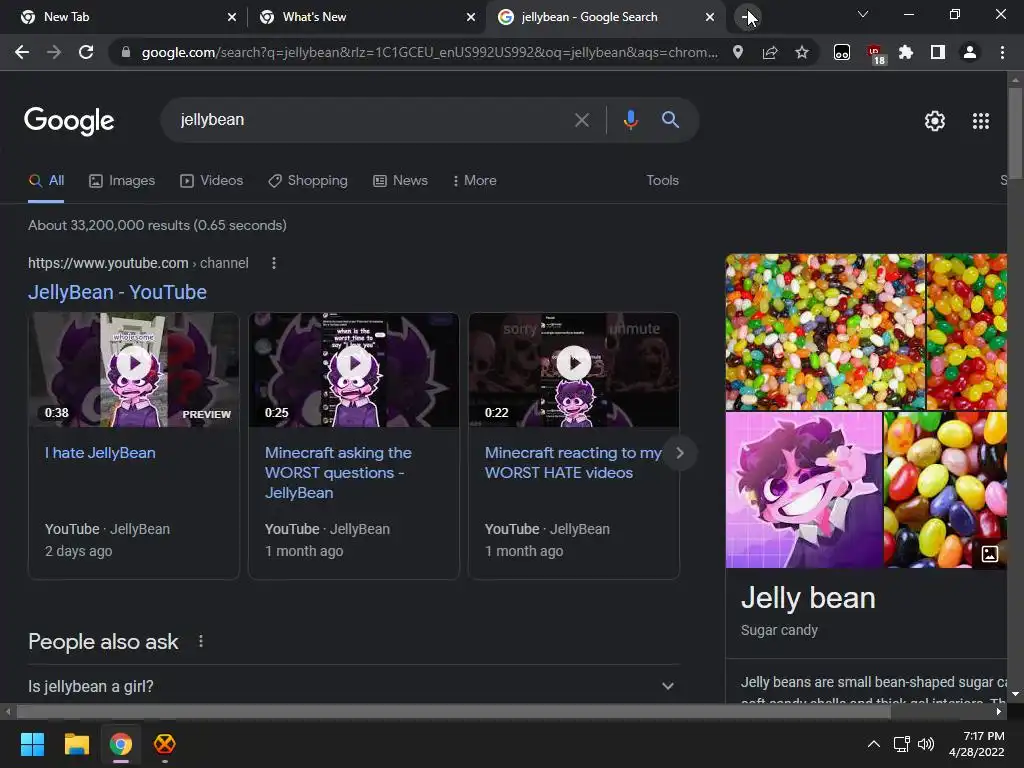Viewport: 1024px width, 768px height.
Task: Switch to News results
Action: click(400, 180)
